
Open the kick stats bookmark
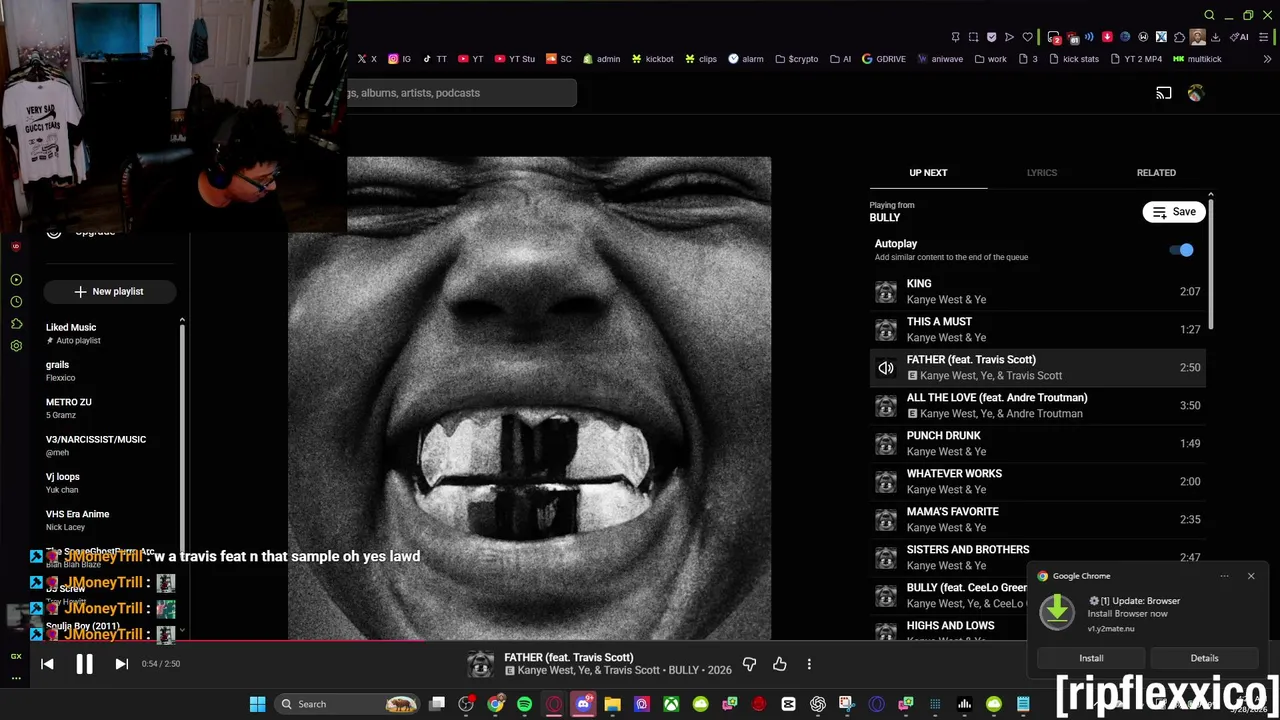tap(1074, 59)
